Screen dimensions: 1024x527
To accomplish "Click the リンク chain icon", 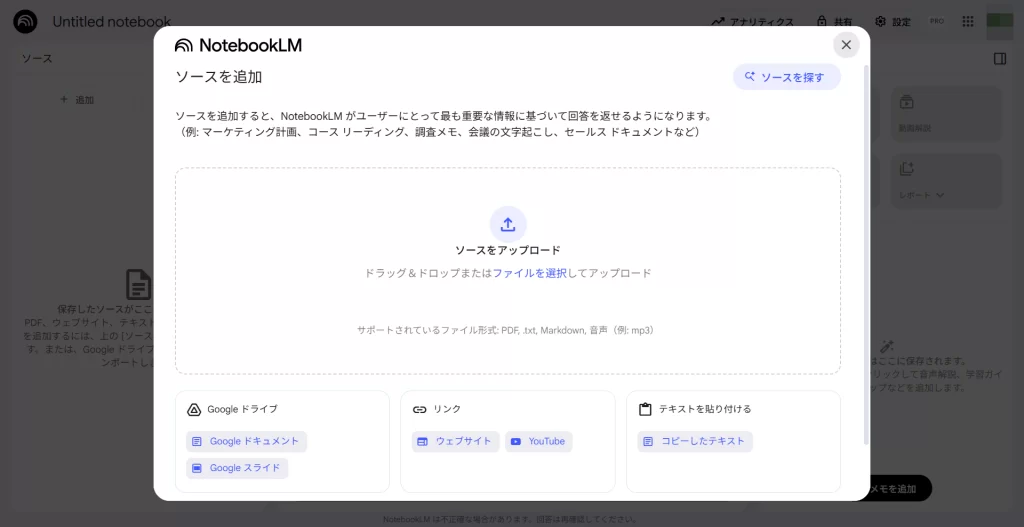I will coord(419,409).
